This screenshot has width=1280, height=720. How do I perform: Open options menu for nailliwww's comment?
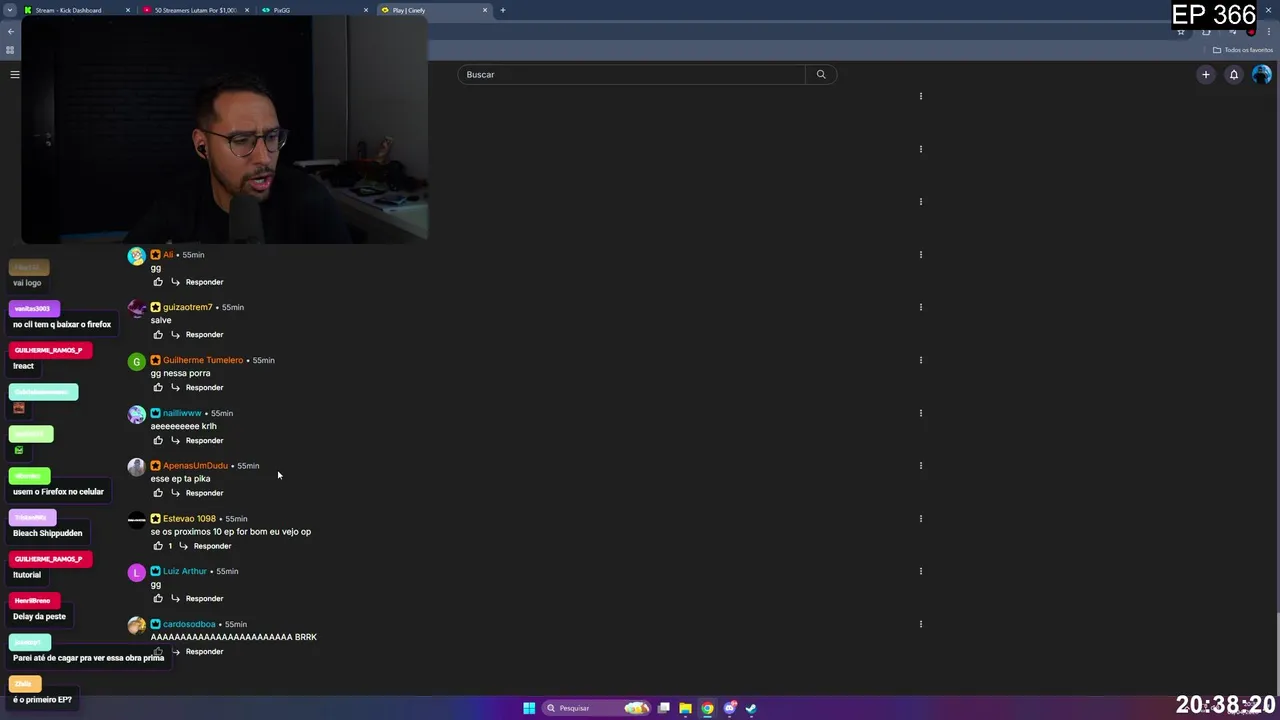point(920,413)
